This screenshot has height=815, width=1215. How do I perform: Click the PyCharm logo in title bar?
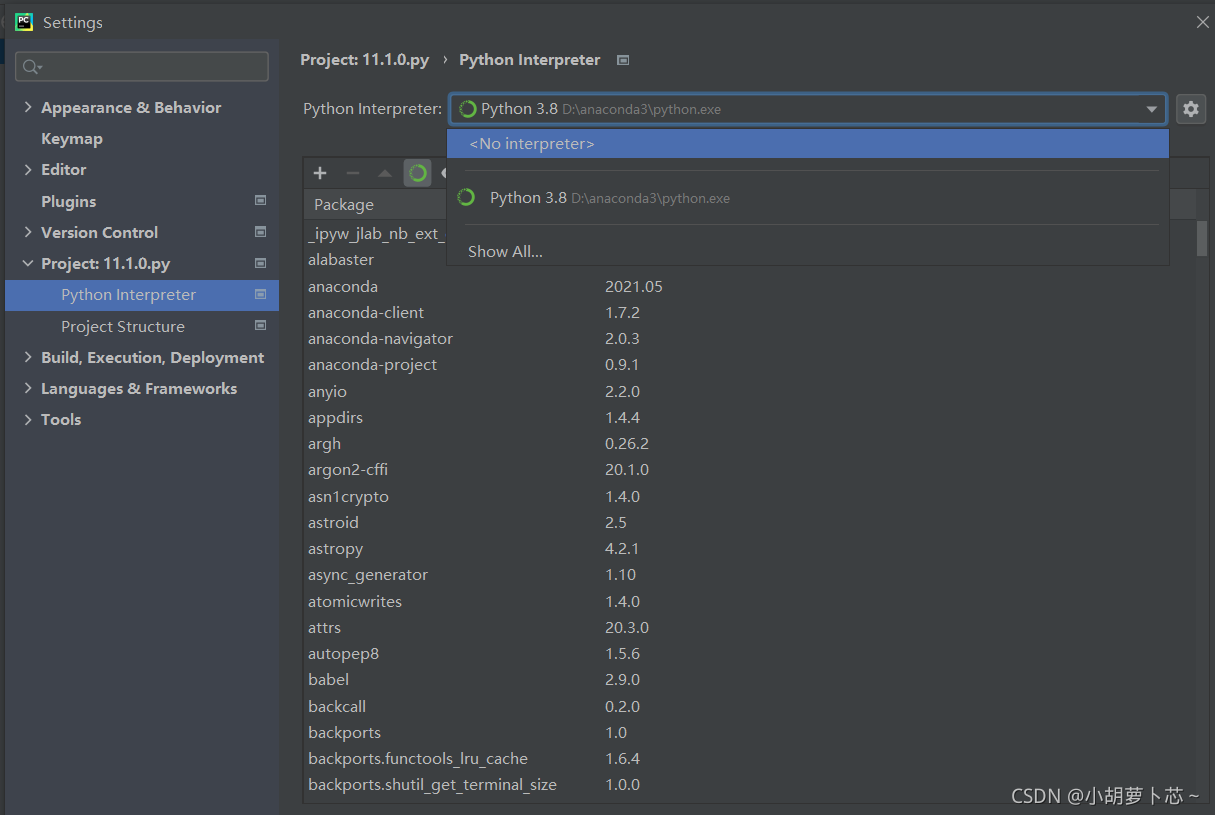(x=24, y=22)
